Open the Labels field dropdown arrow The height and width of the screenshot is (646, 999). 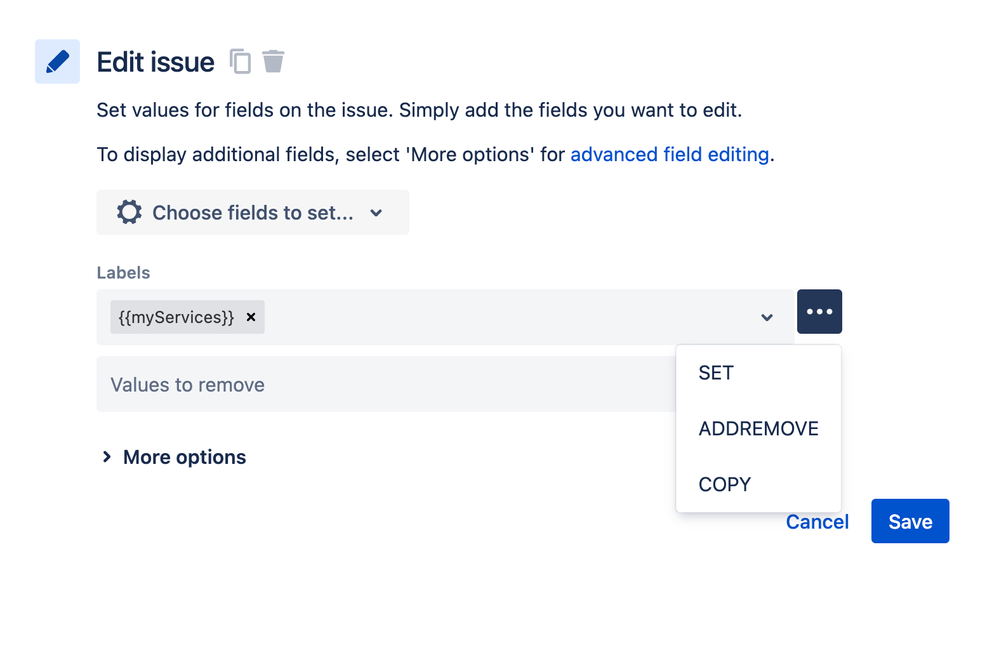click(767, 317)
